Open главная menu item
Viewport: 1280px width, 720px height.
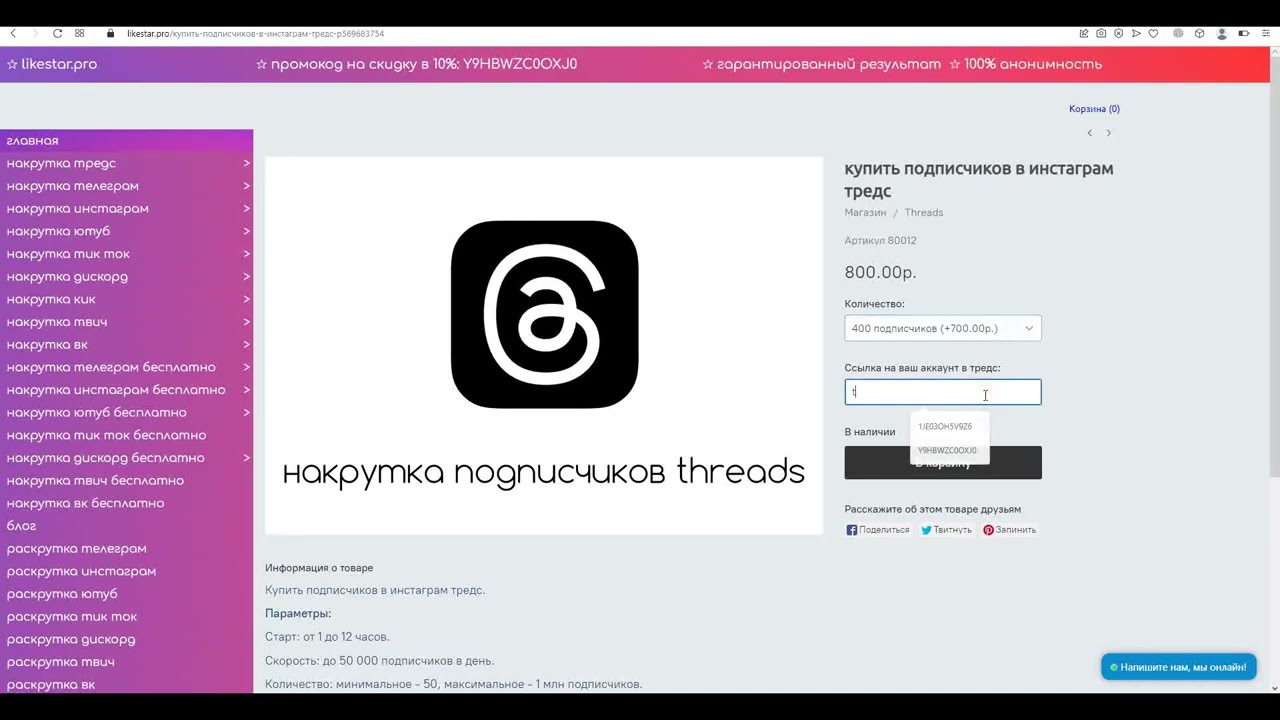(x=126, y=141)
